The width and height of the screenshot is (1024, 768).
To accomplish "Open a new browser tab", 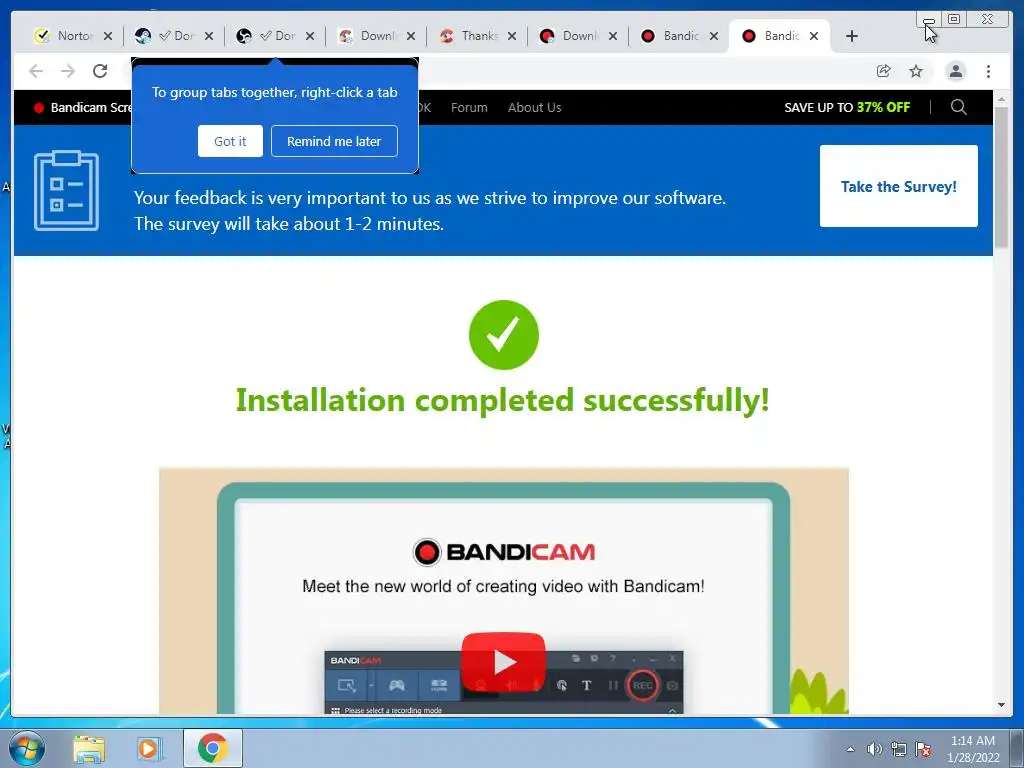I will point(852,36).
